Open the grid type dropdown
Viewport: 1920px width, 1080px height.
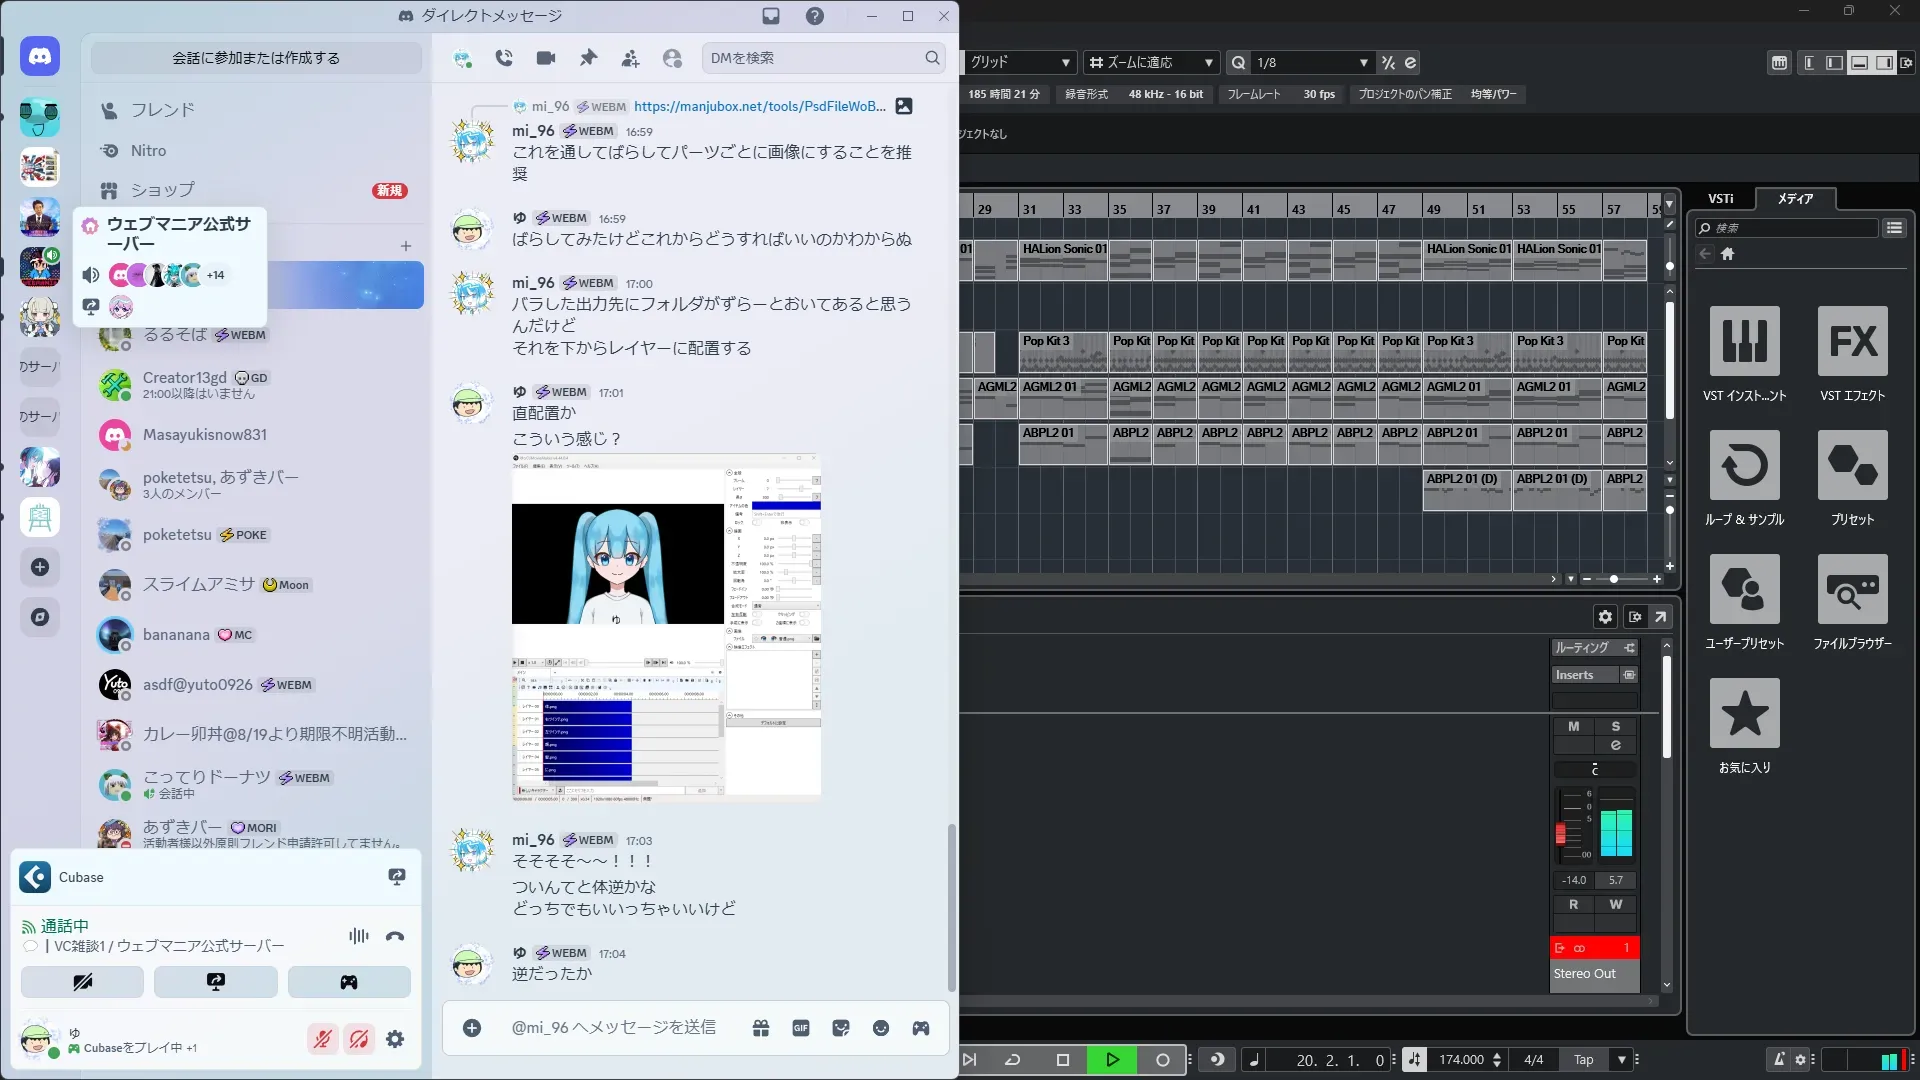(1020, 62)
